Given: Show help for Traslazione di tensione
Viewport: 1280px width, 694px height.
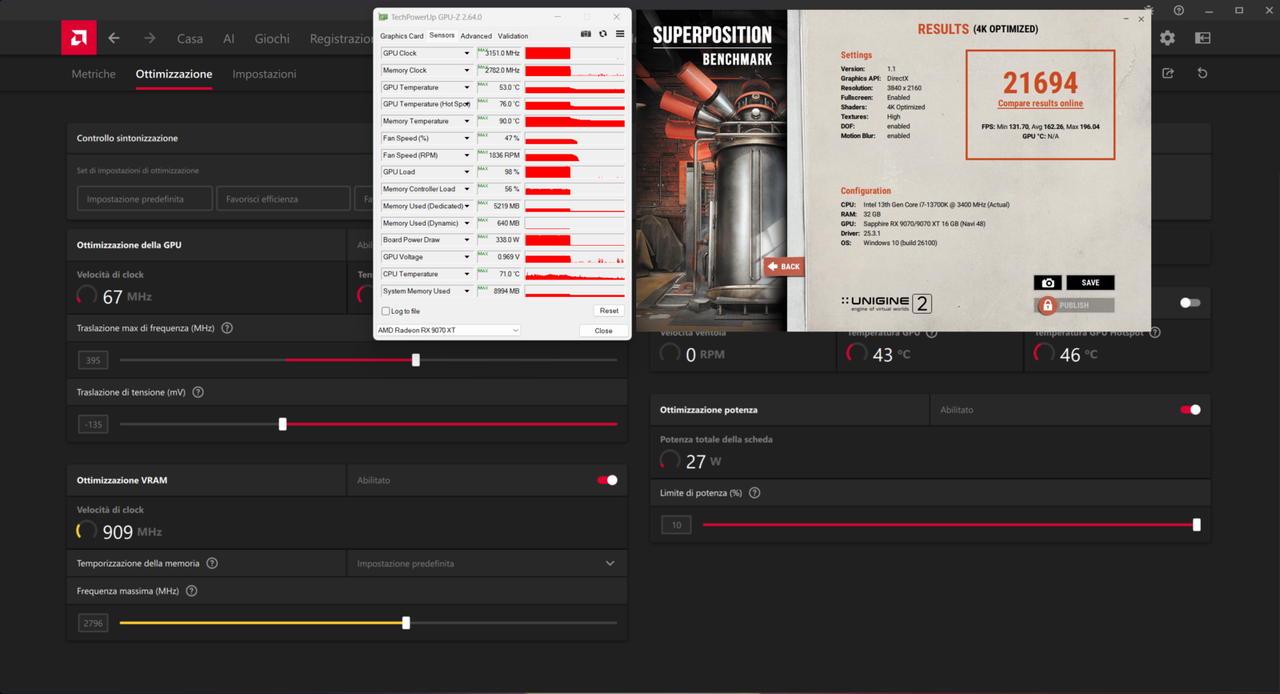Looking at the screenshot, I should click(198, 392).
